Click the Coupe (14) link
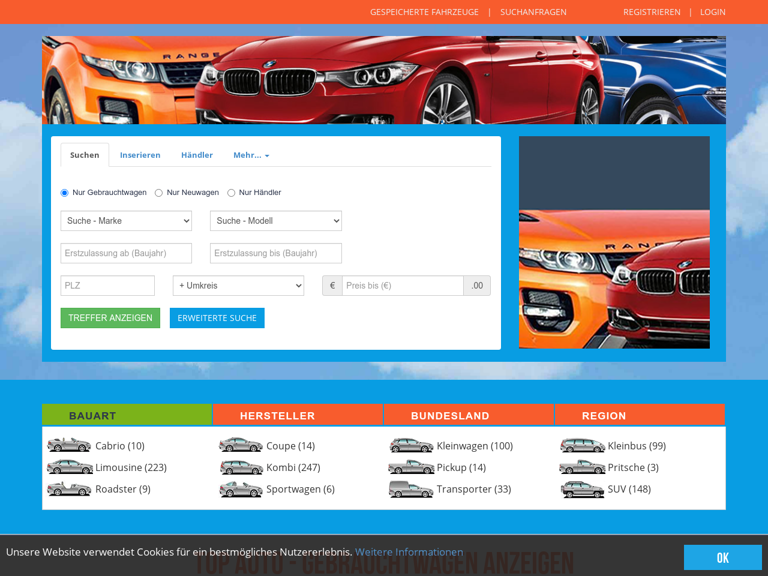 pyautogui.click(x=290, y=446)
